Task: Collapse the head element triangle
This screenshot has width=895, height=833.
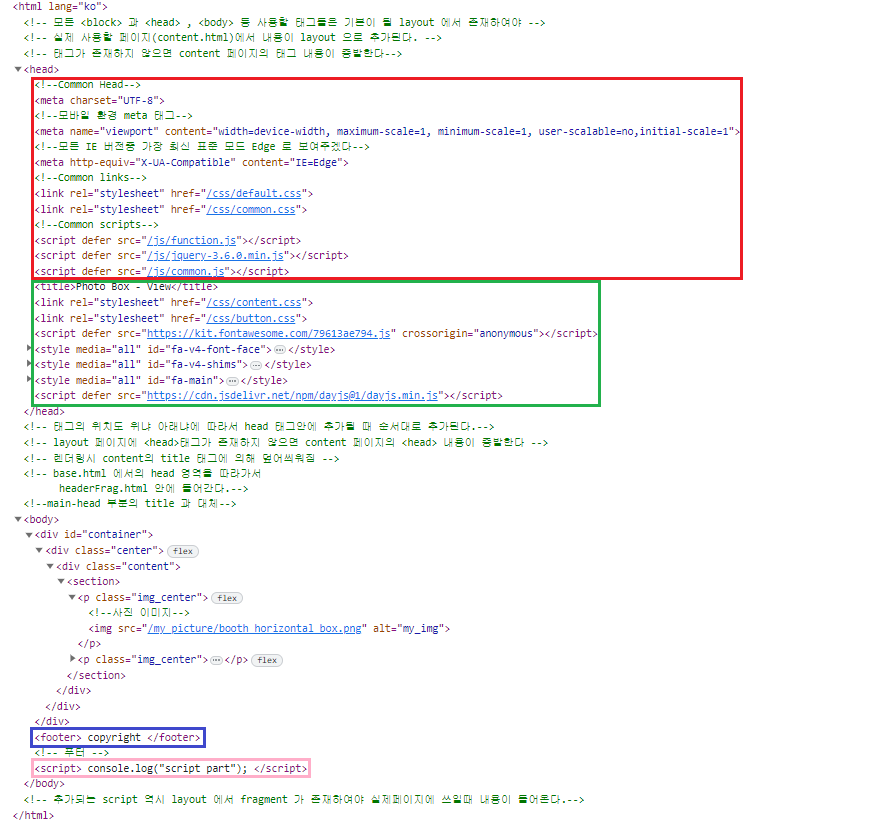Action: (x=18, y=70)
